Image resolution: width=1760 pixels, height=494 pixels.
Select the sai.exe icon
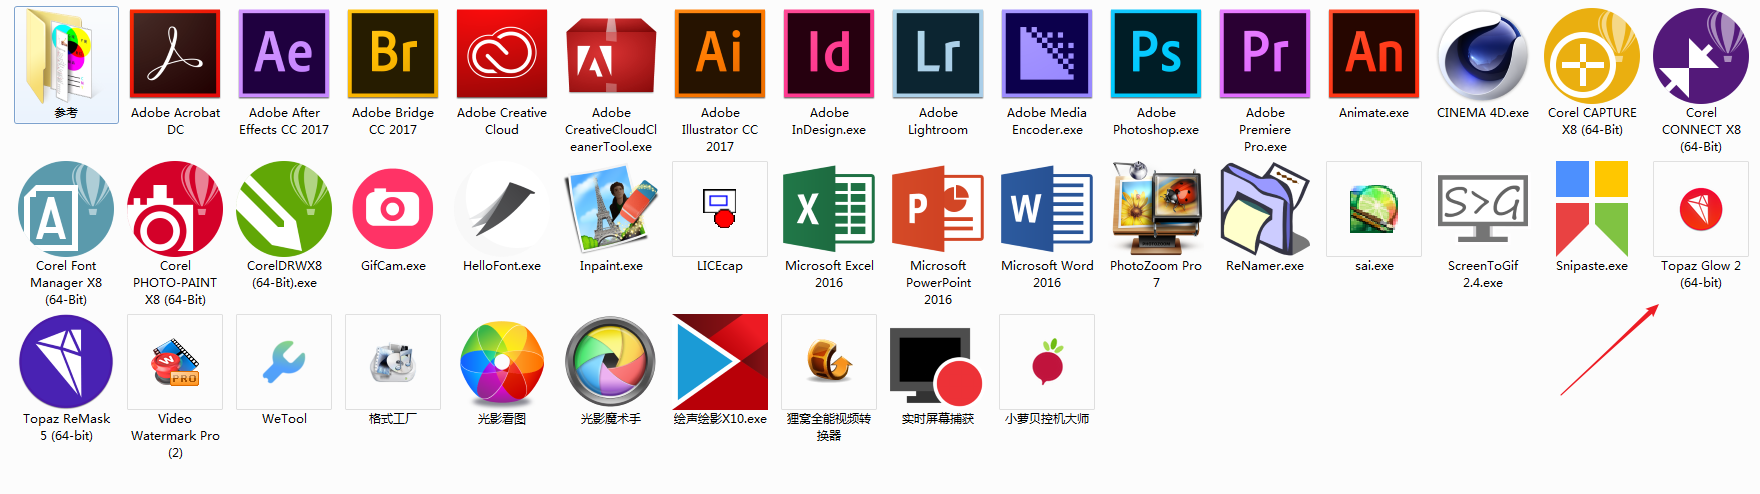(x=1374, y=209)
